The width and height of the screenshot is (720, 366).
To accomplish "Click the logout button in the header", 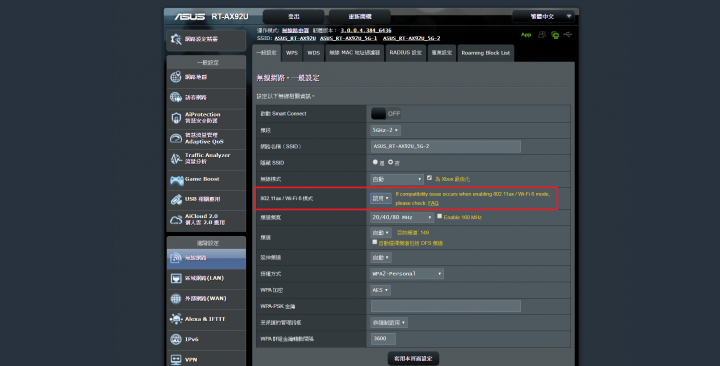I will [294, 17].
